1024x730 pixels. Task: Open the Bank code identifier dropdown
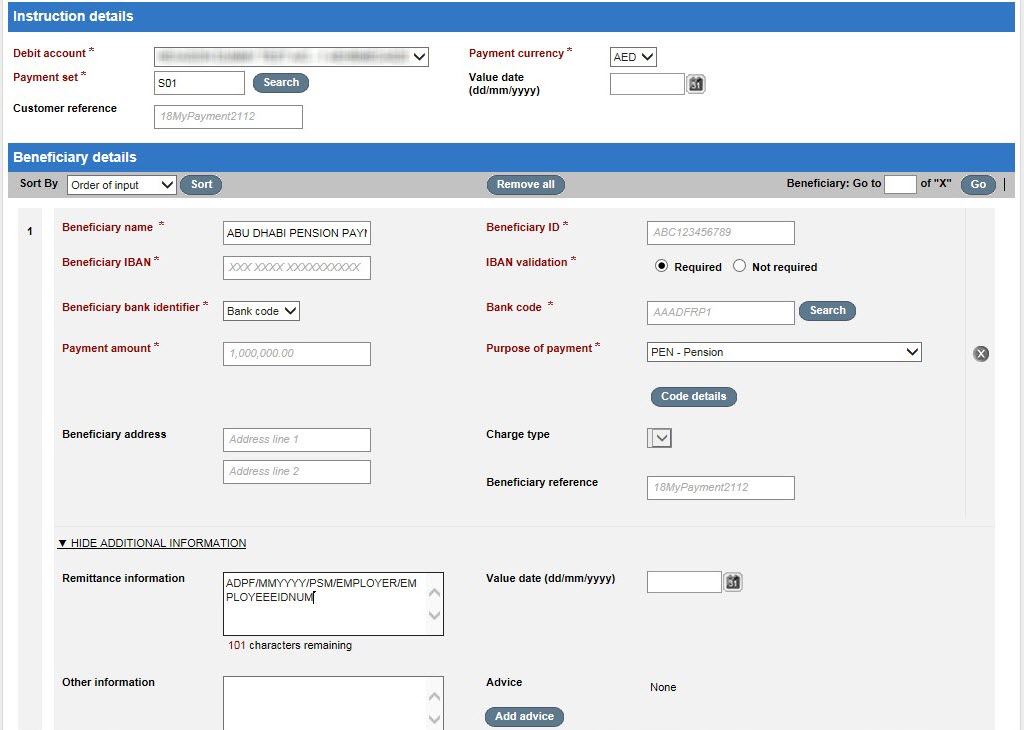(260, 311)
